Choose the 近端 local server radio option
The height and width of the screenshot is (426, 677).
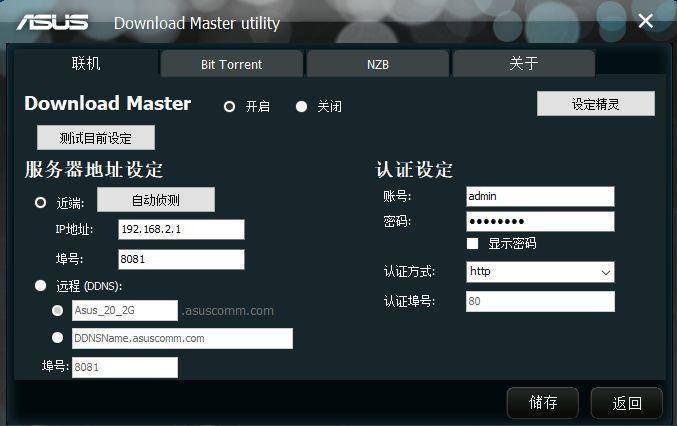41,202
